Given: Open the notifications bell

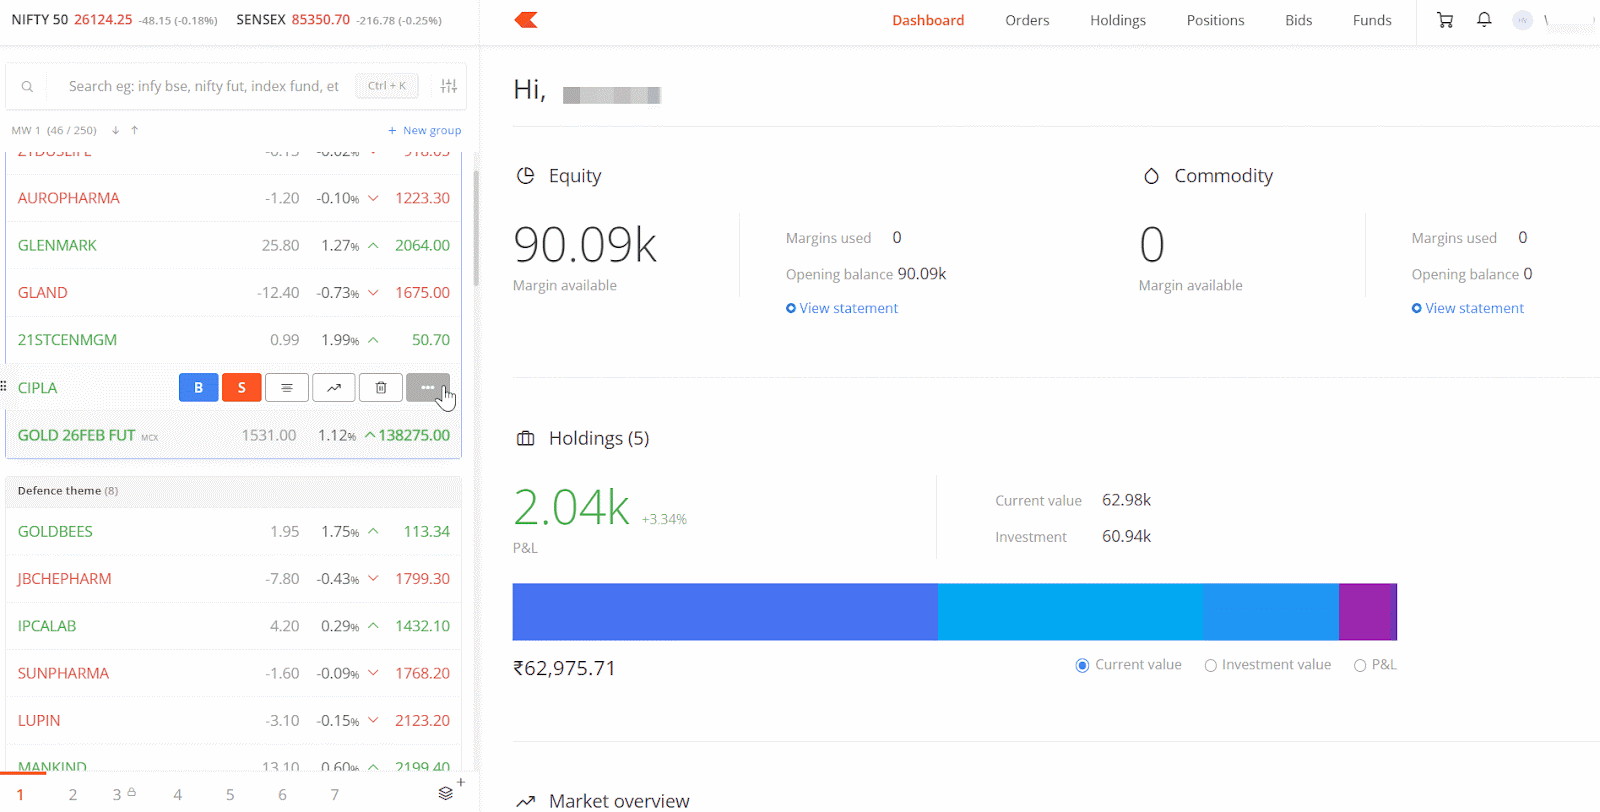Looking at the screenshot, I should coord(1484,20).
